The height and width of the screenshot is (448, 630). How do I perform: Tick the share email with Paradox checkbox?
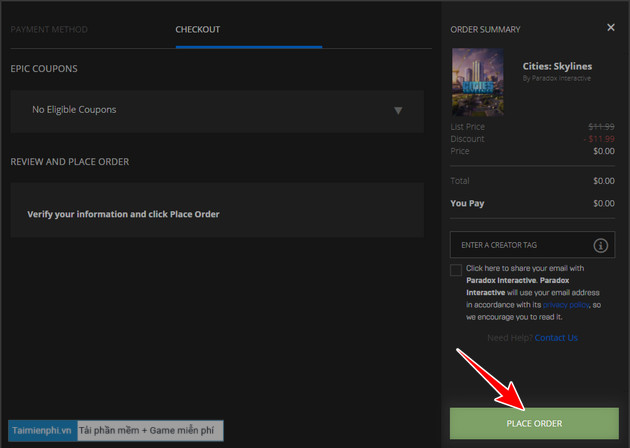pos(456,270)
